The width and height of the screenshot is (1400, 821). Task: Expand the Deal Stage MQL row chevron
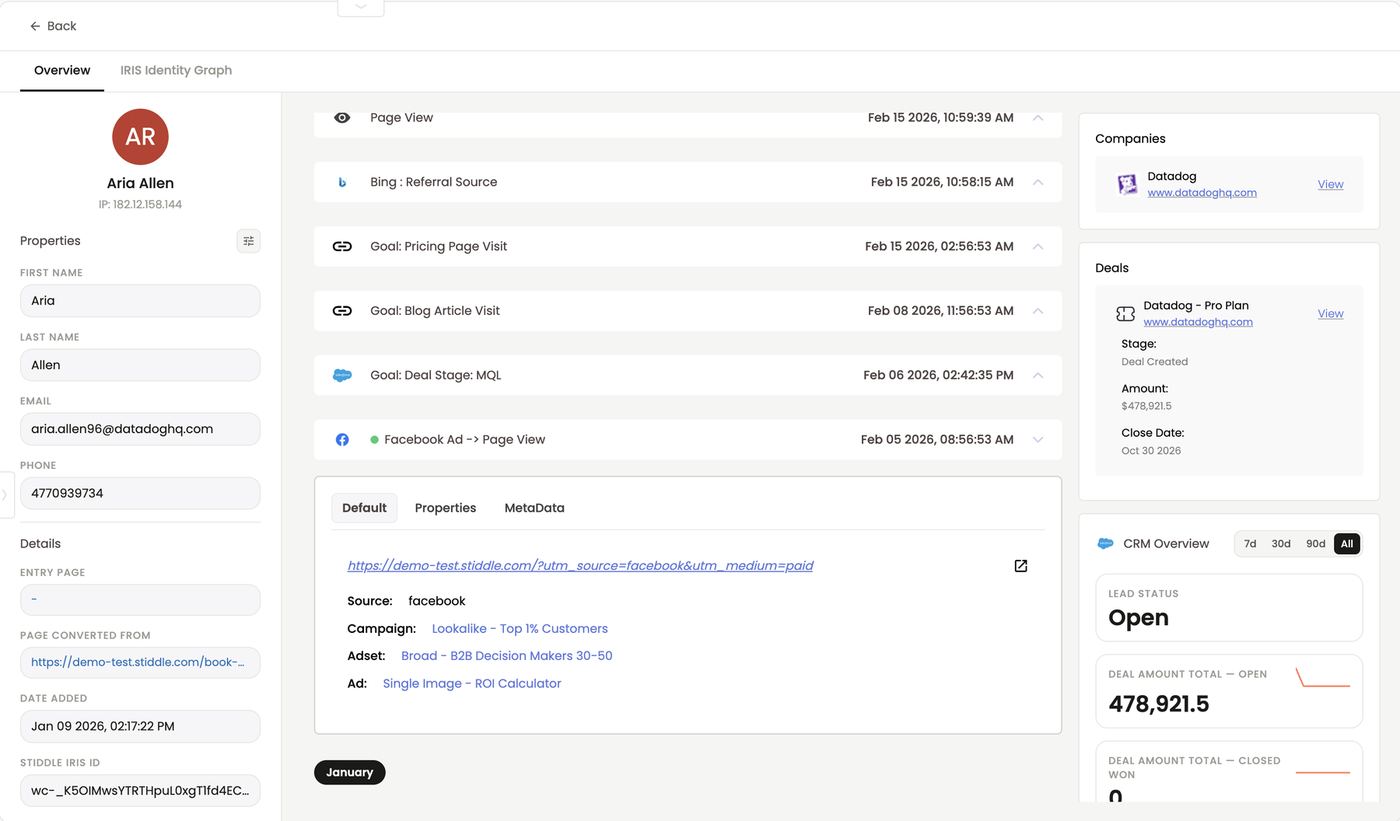1038,375
